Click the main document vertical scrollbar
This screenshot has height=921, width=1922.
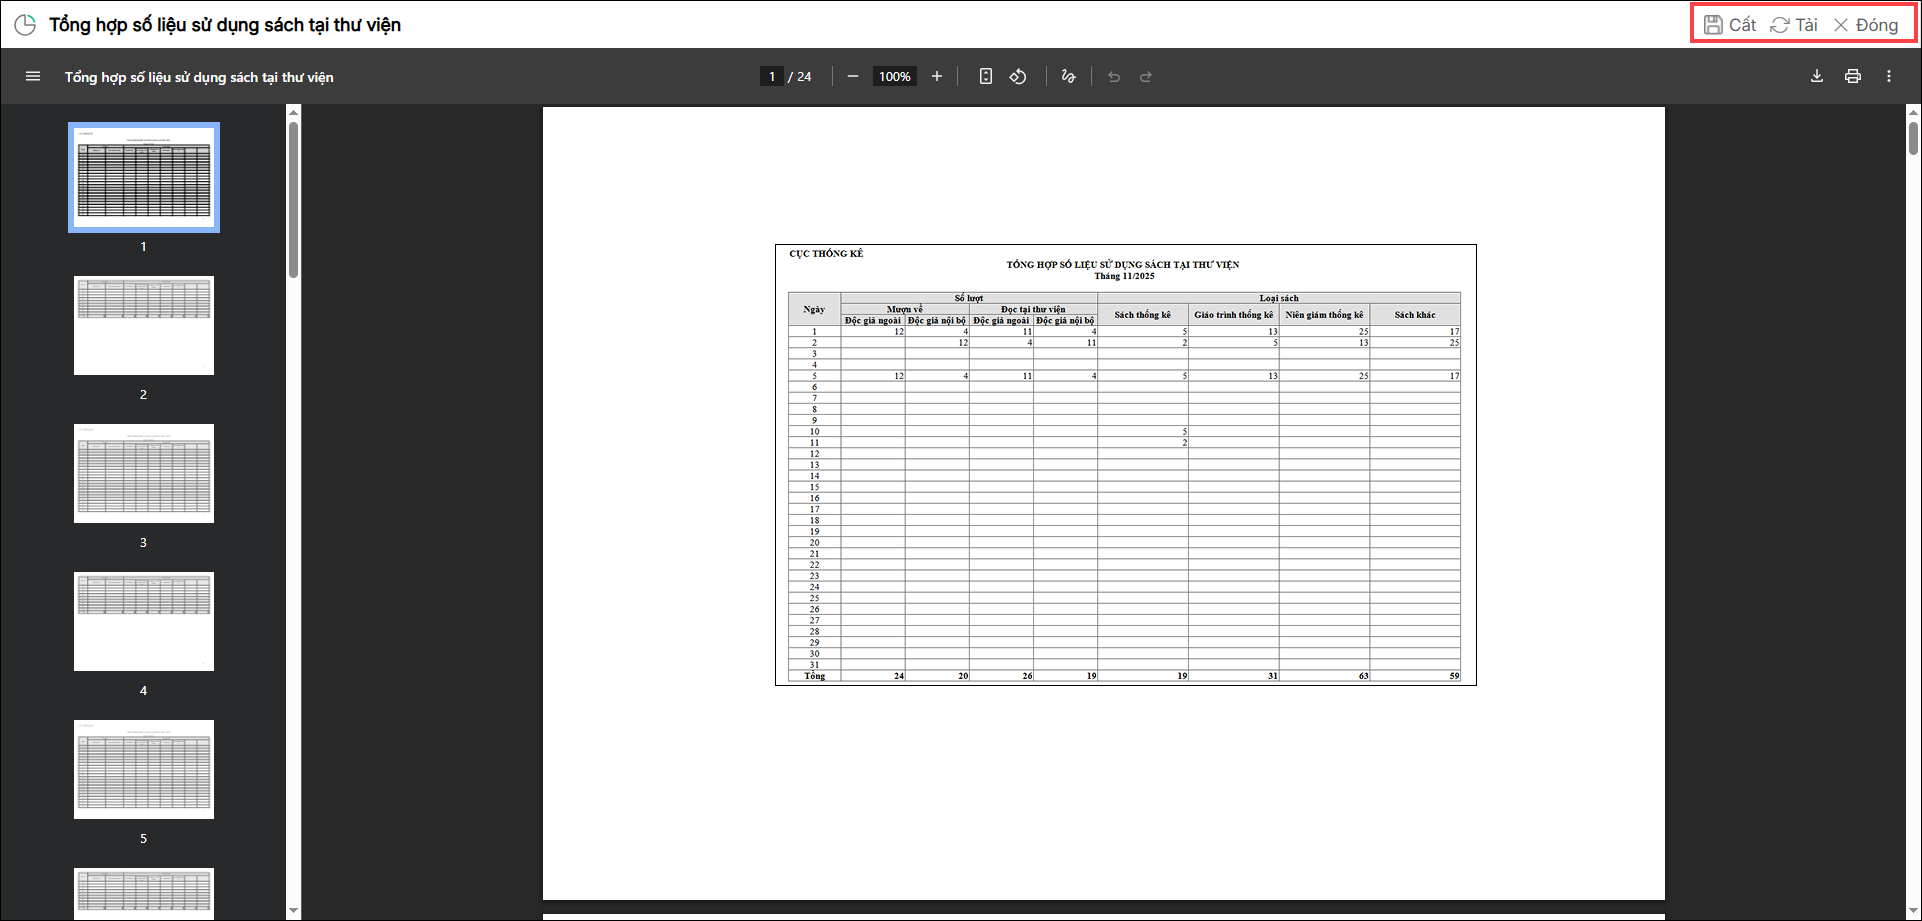[x=1913, y=135]
